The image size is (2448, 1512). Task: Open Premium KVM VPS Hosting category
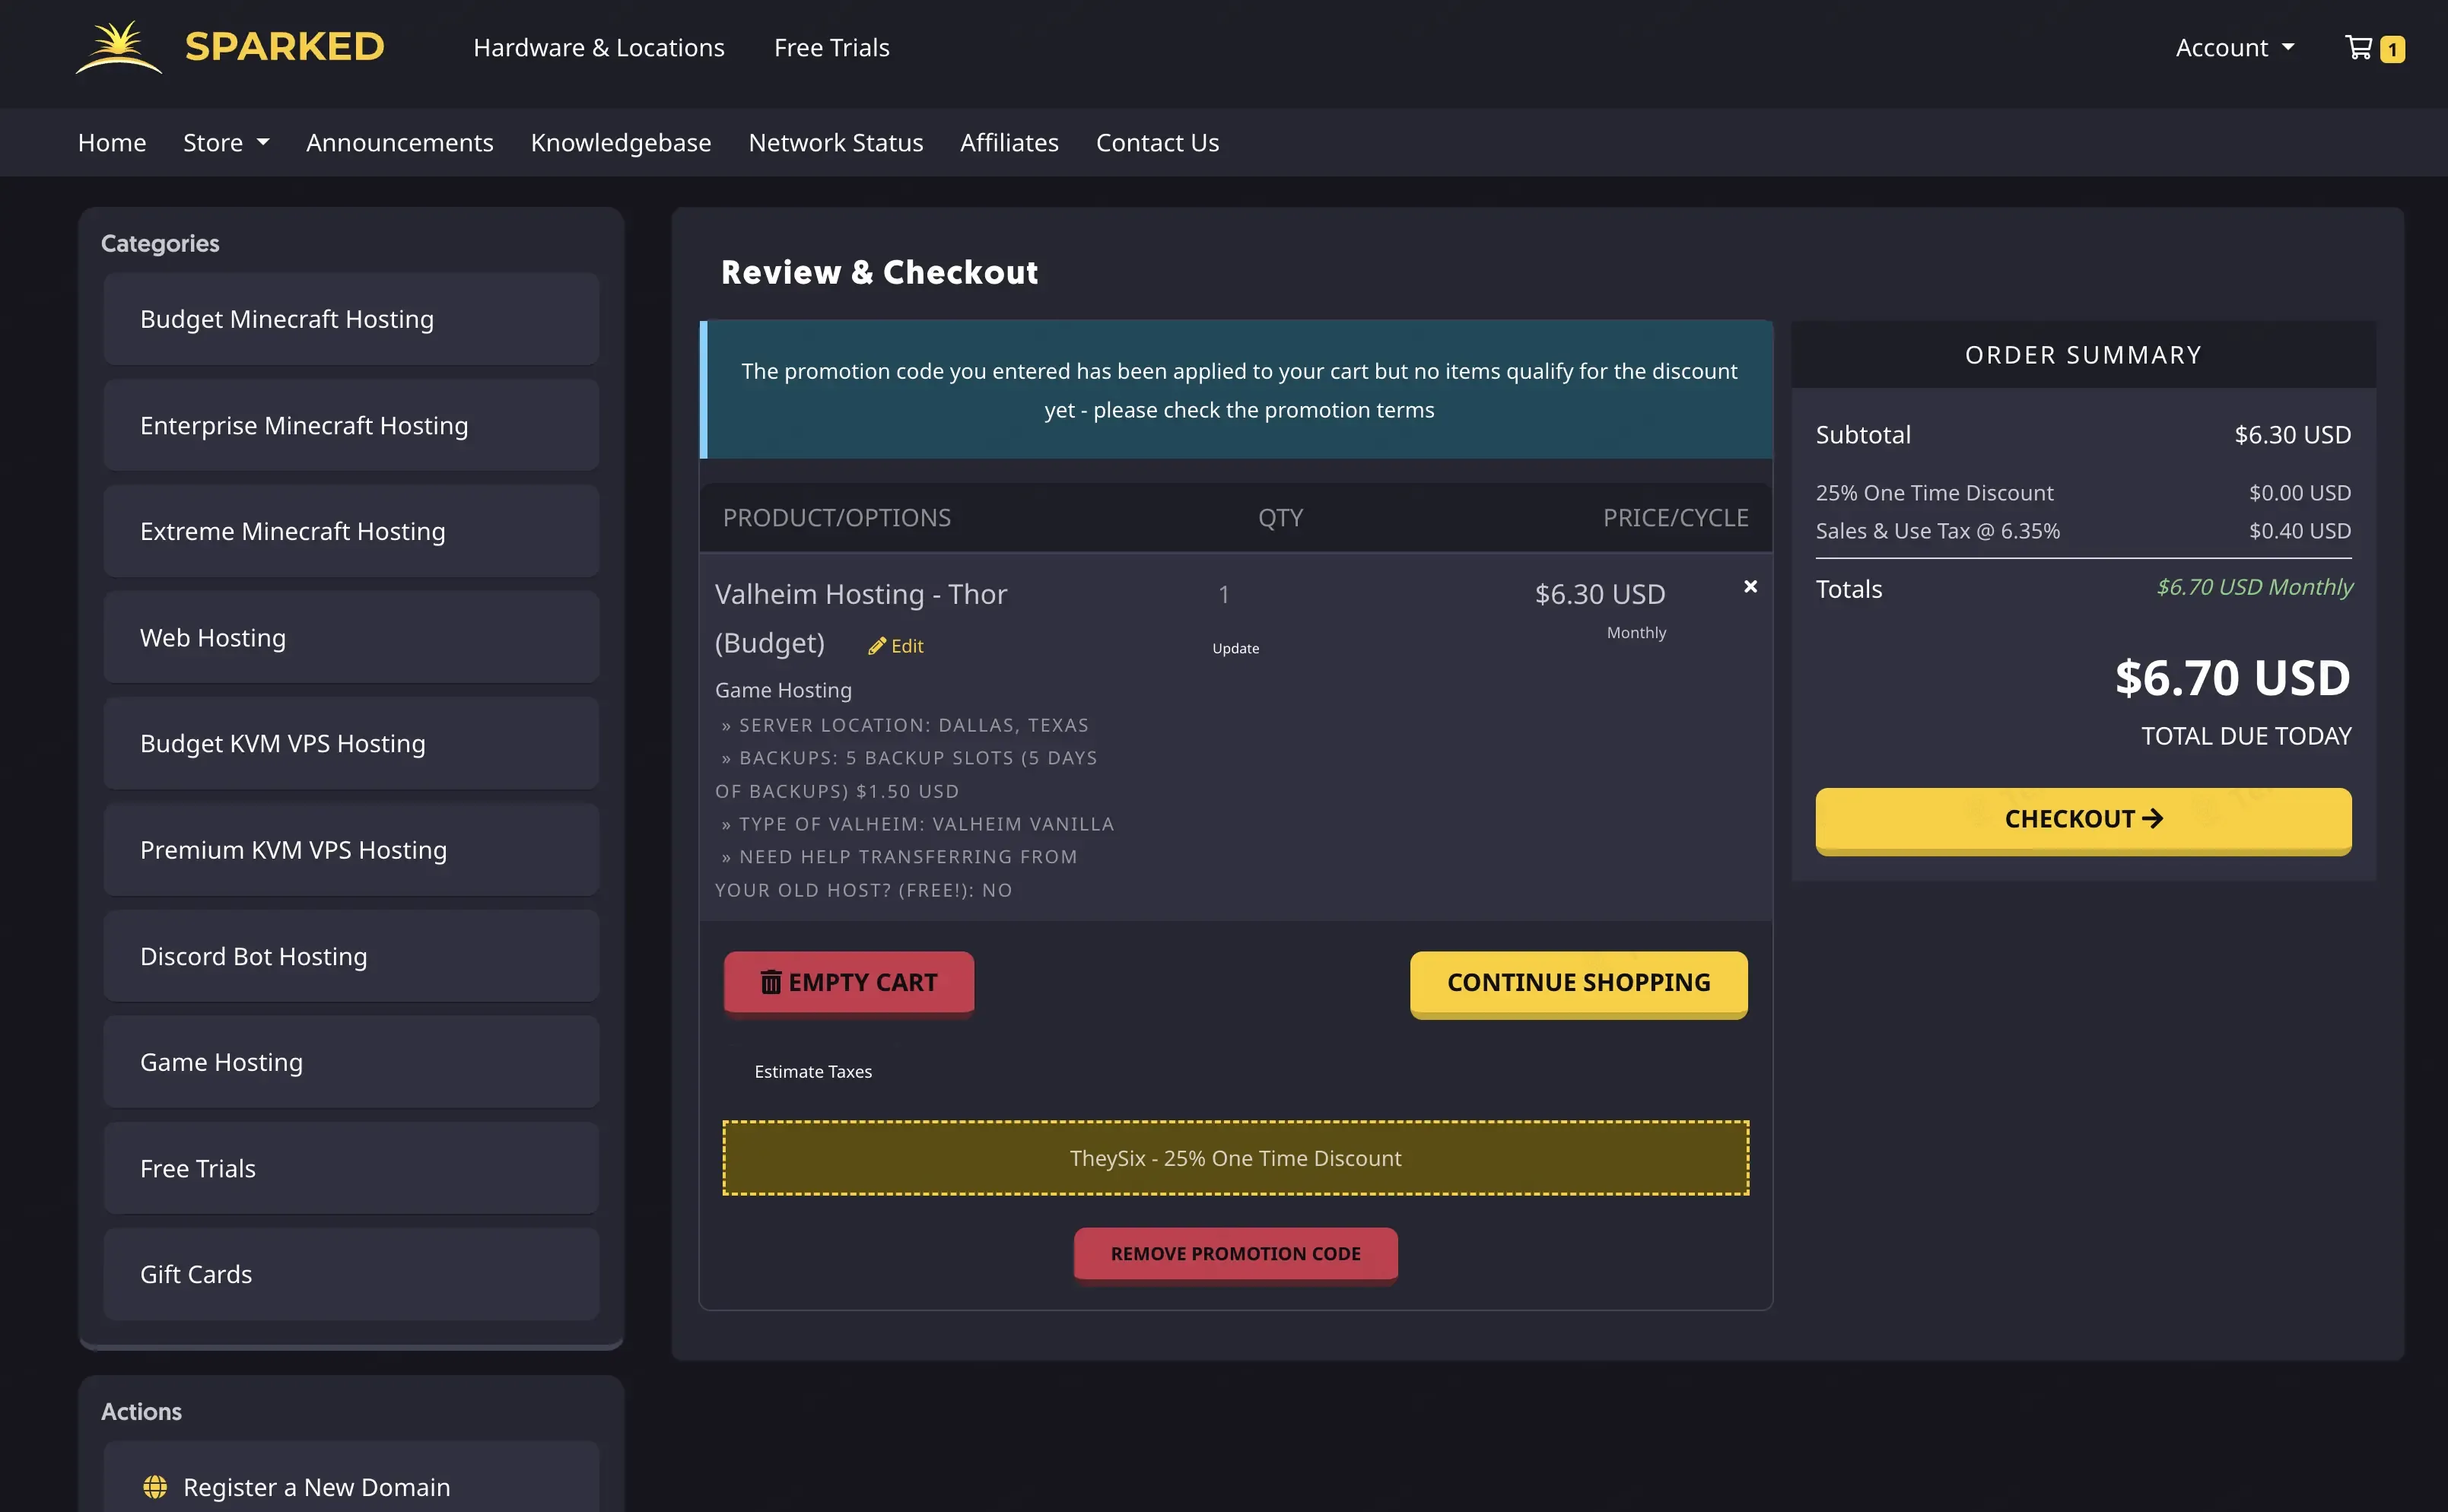pyautogui.click(x=351, y=850)
